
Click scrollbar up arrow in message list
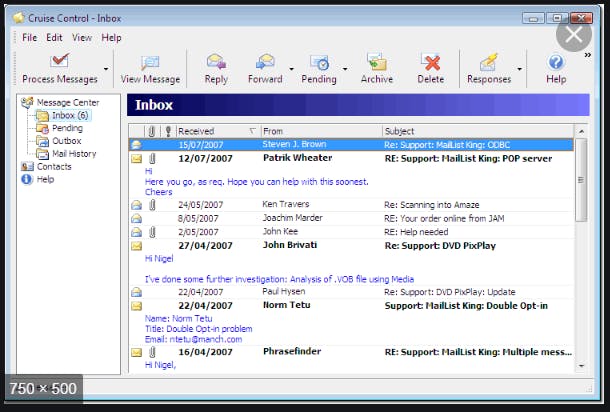pyautogui.click(x=581, y=131)
